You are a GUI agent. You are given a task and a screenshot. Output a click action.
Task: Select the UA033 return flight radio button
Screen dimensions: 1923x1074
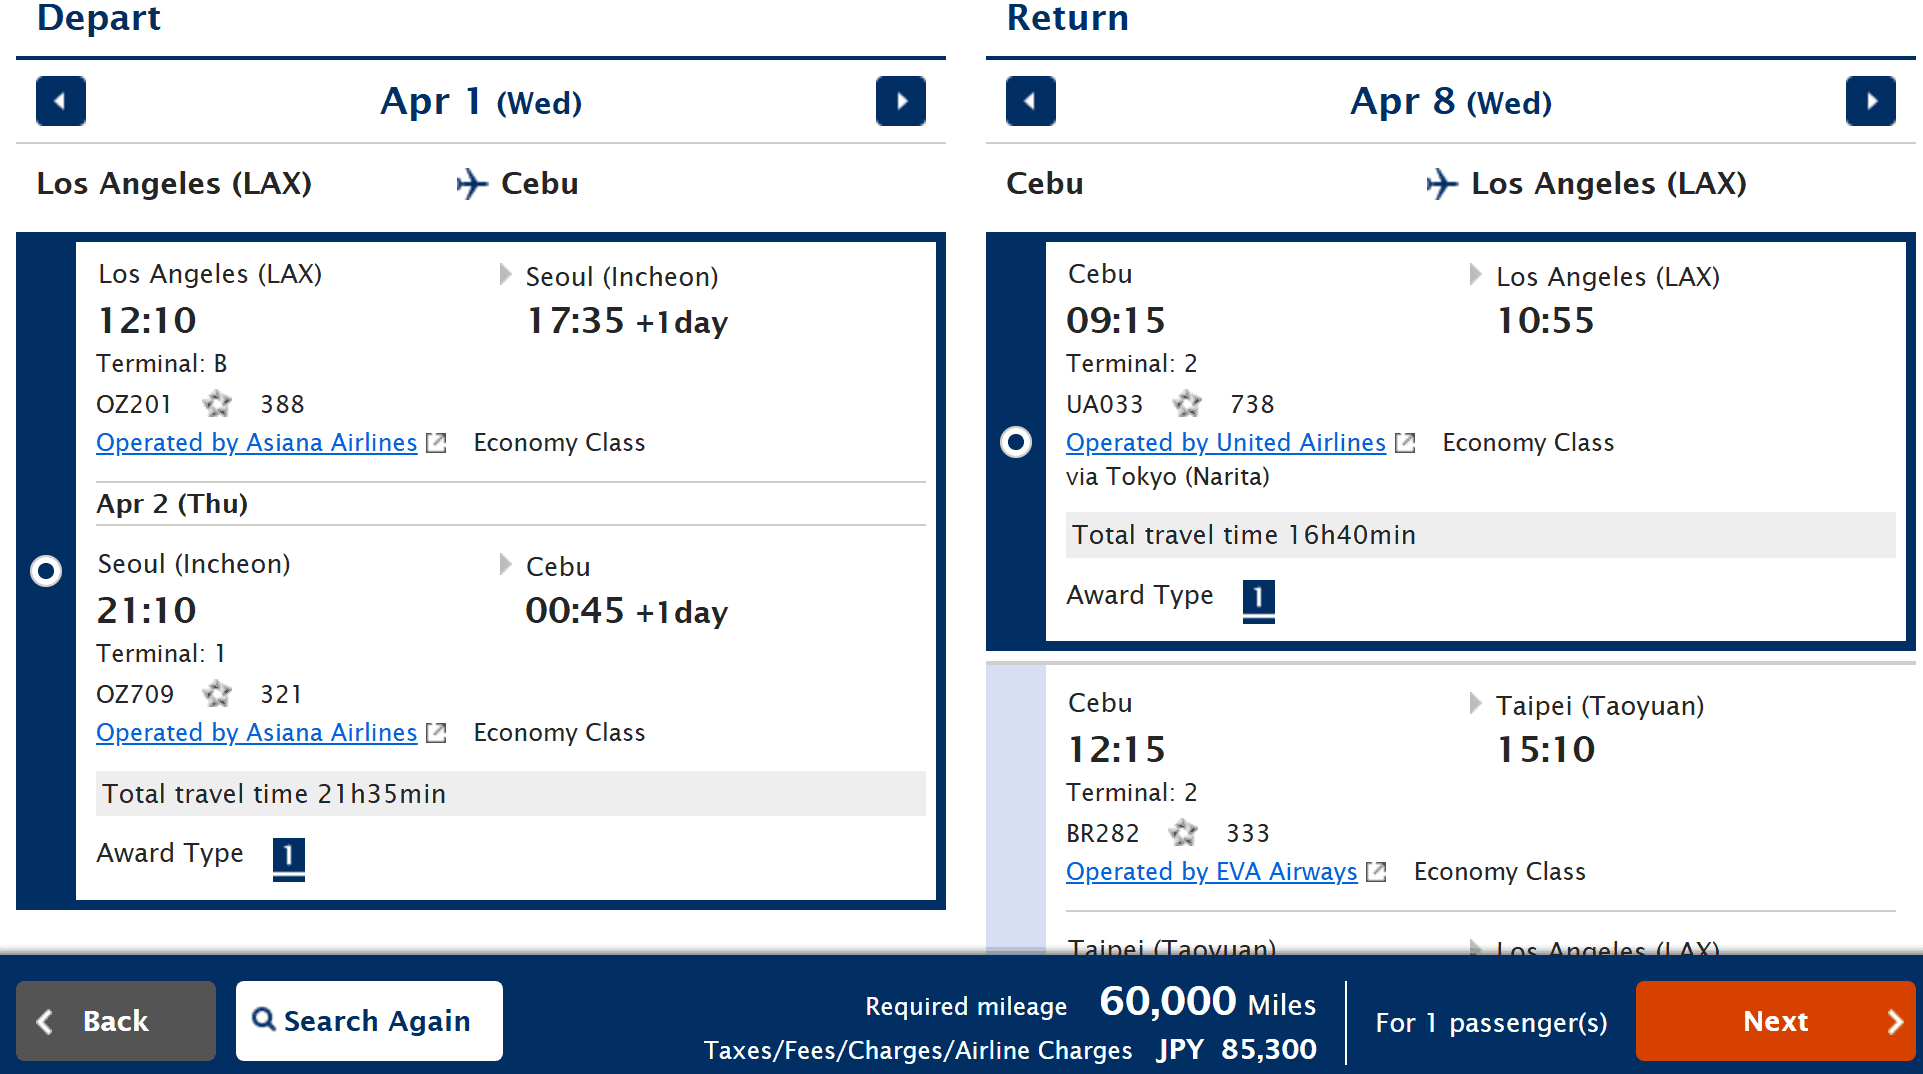pos(1016,442)
